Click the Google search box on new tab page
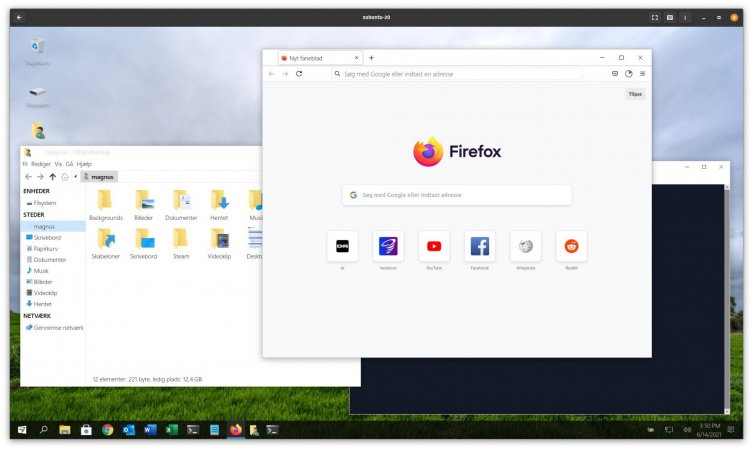 [457, 195]
